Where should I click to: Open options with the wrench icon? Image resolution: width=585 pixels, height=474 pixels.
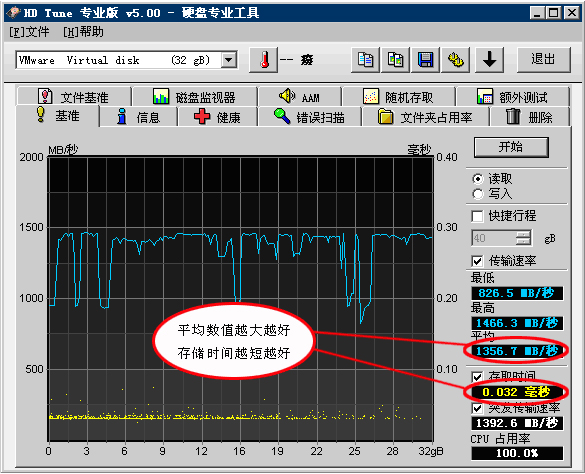point(456,60)
